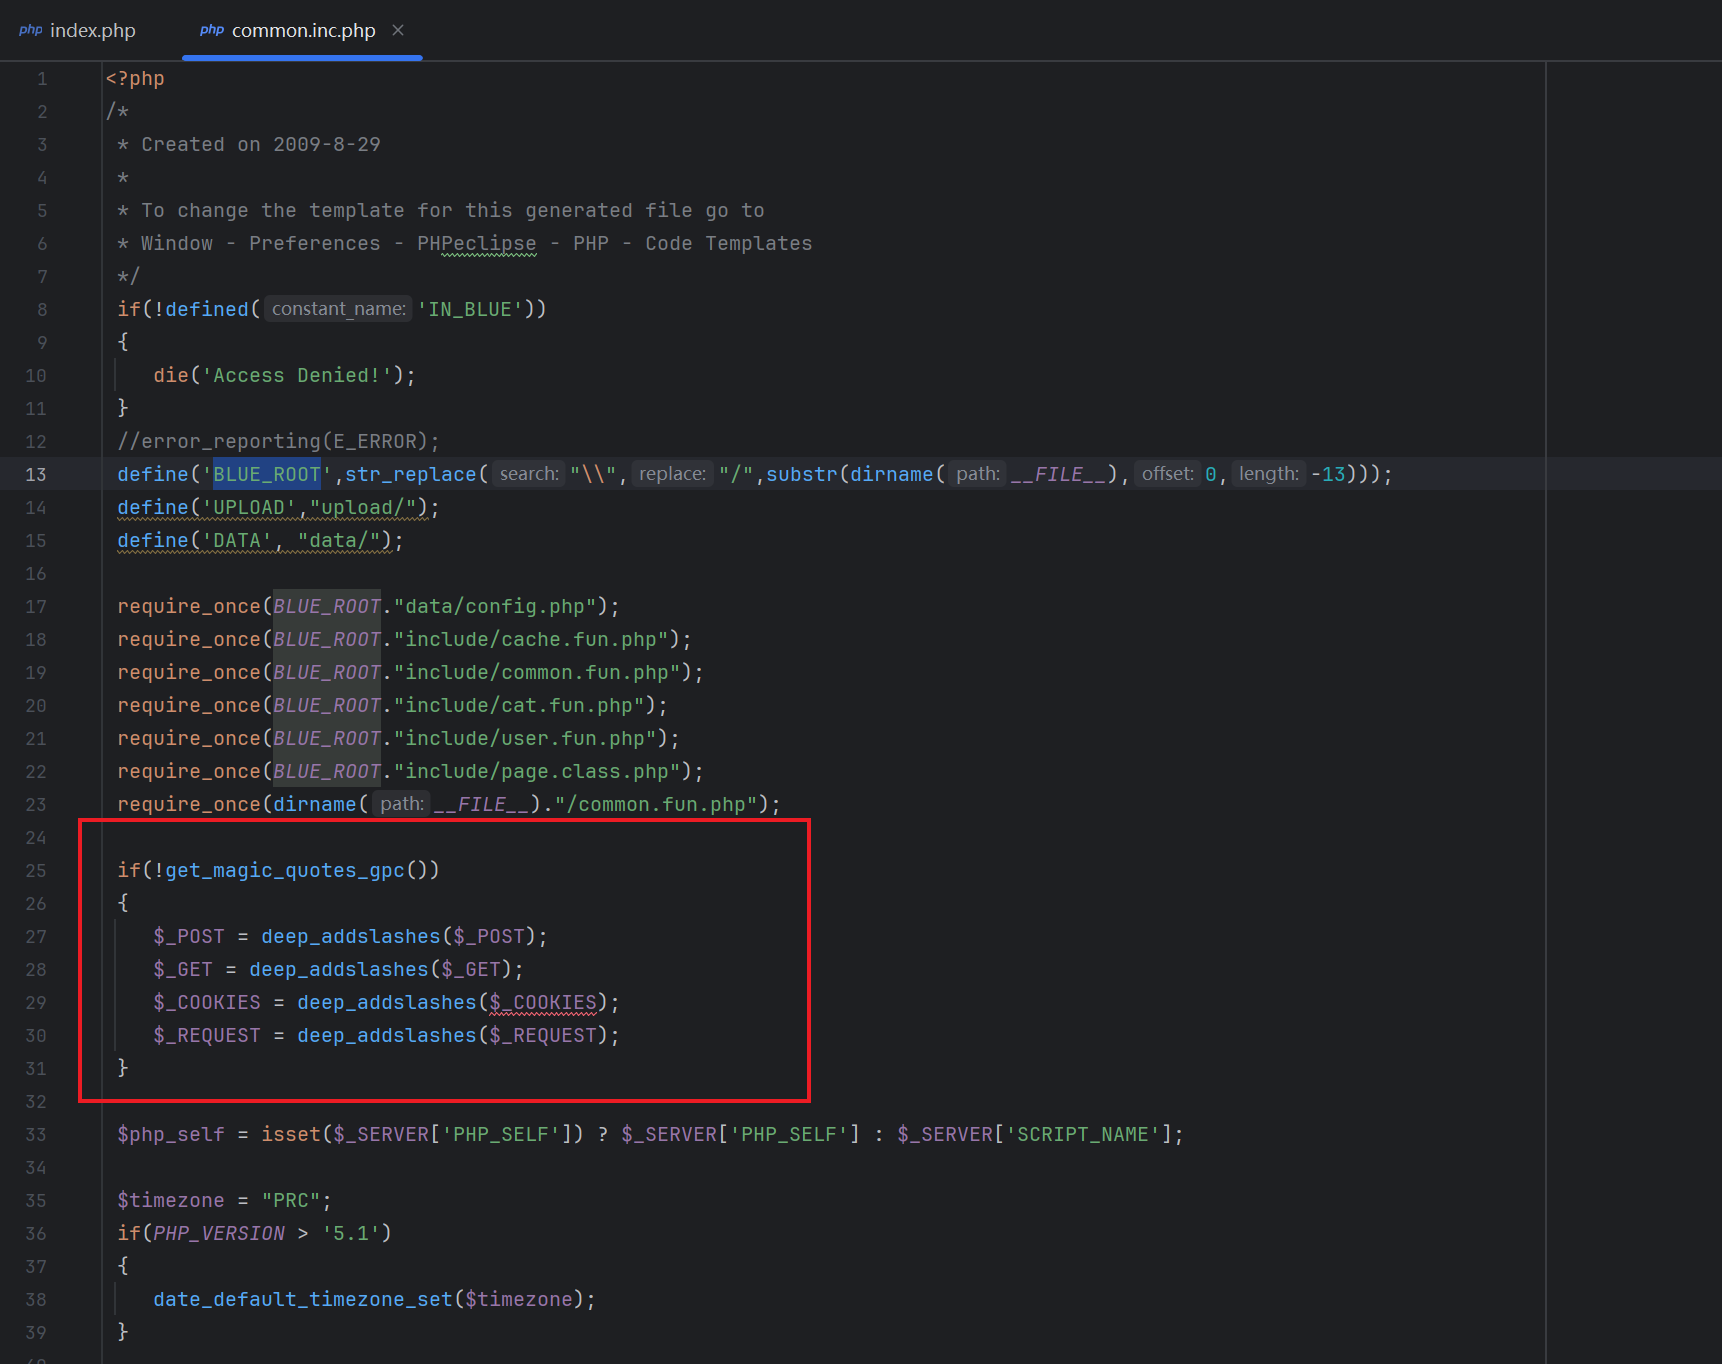Click line number 13 in the gutter
This screenshot has width=1722, height=1364.
tap(36, 474)
